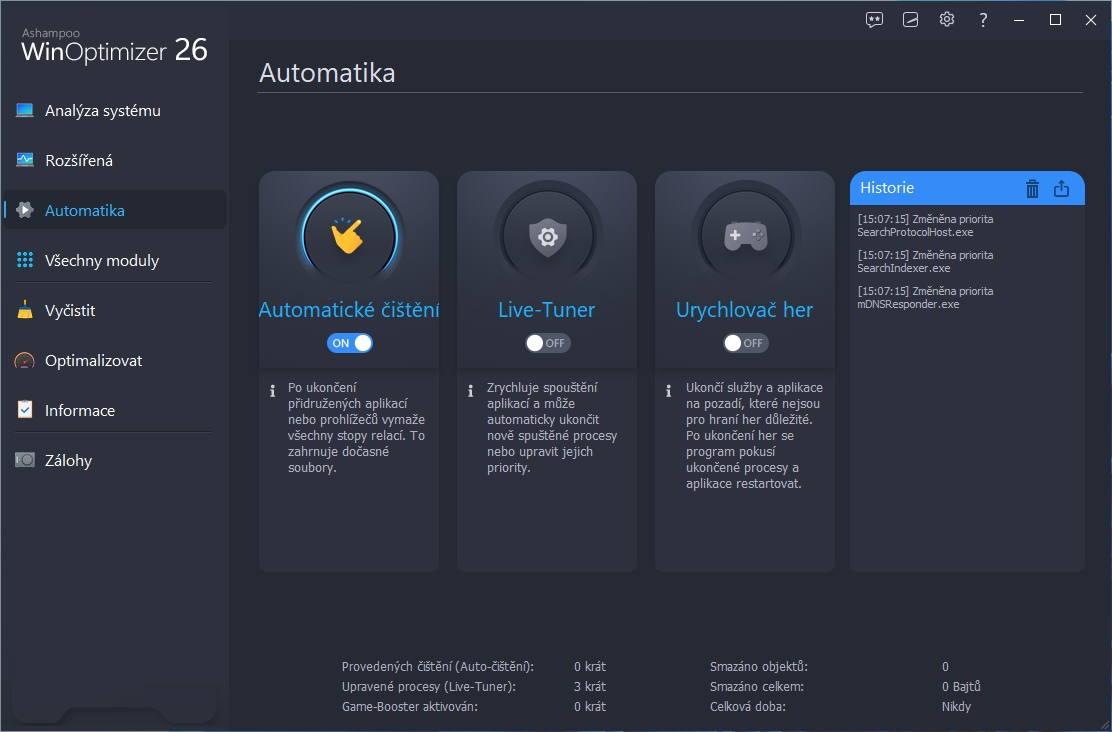1112x732 pixels.
Task: Enable the Urychlovač her switch
Action: 745,343
